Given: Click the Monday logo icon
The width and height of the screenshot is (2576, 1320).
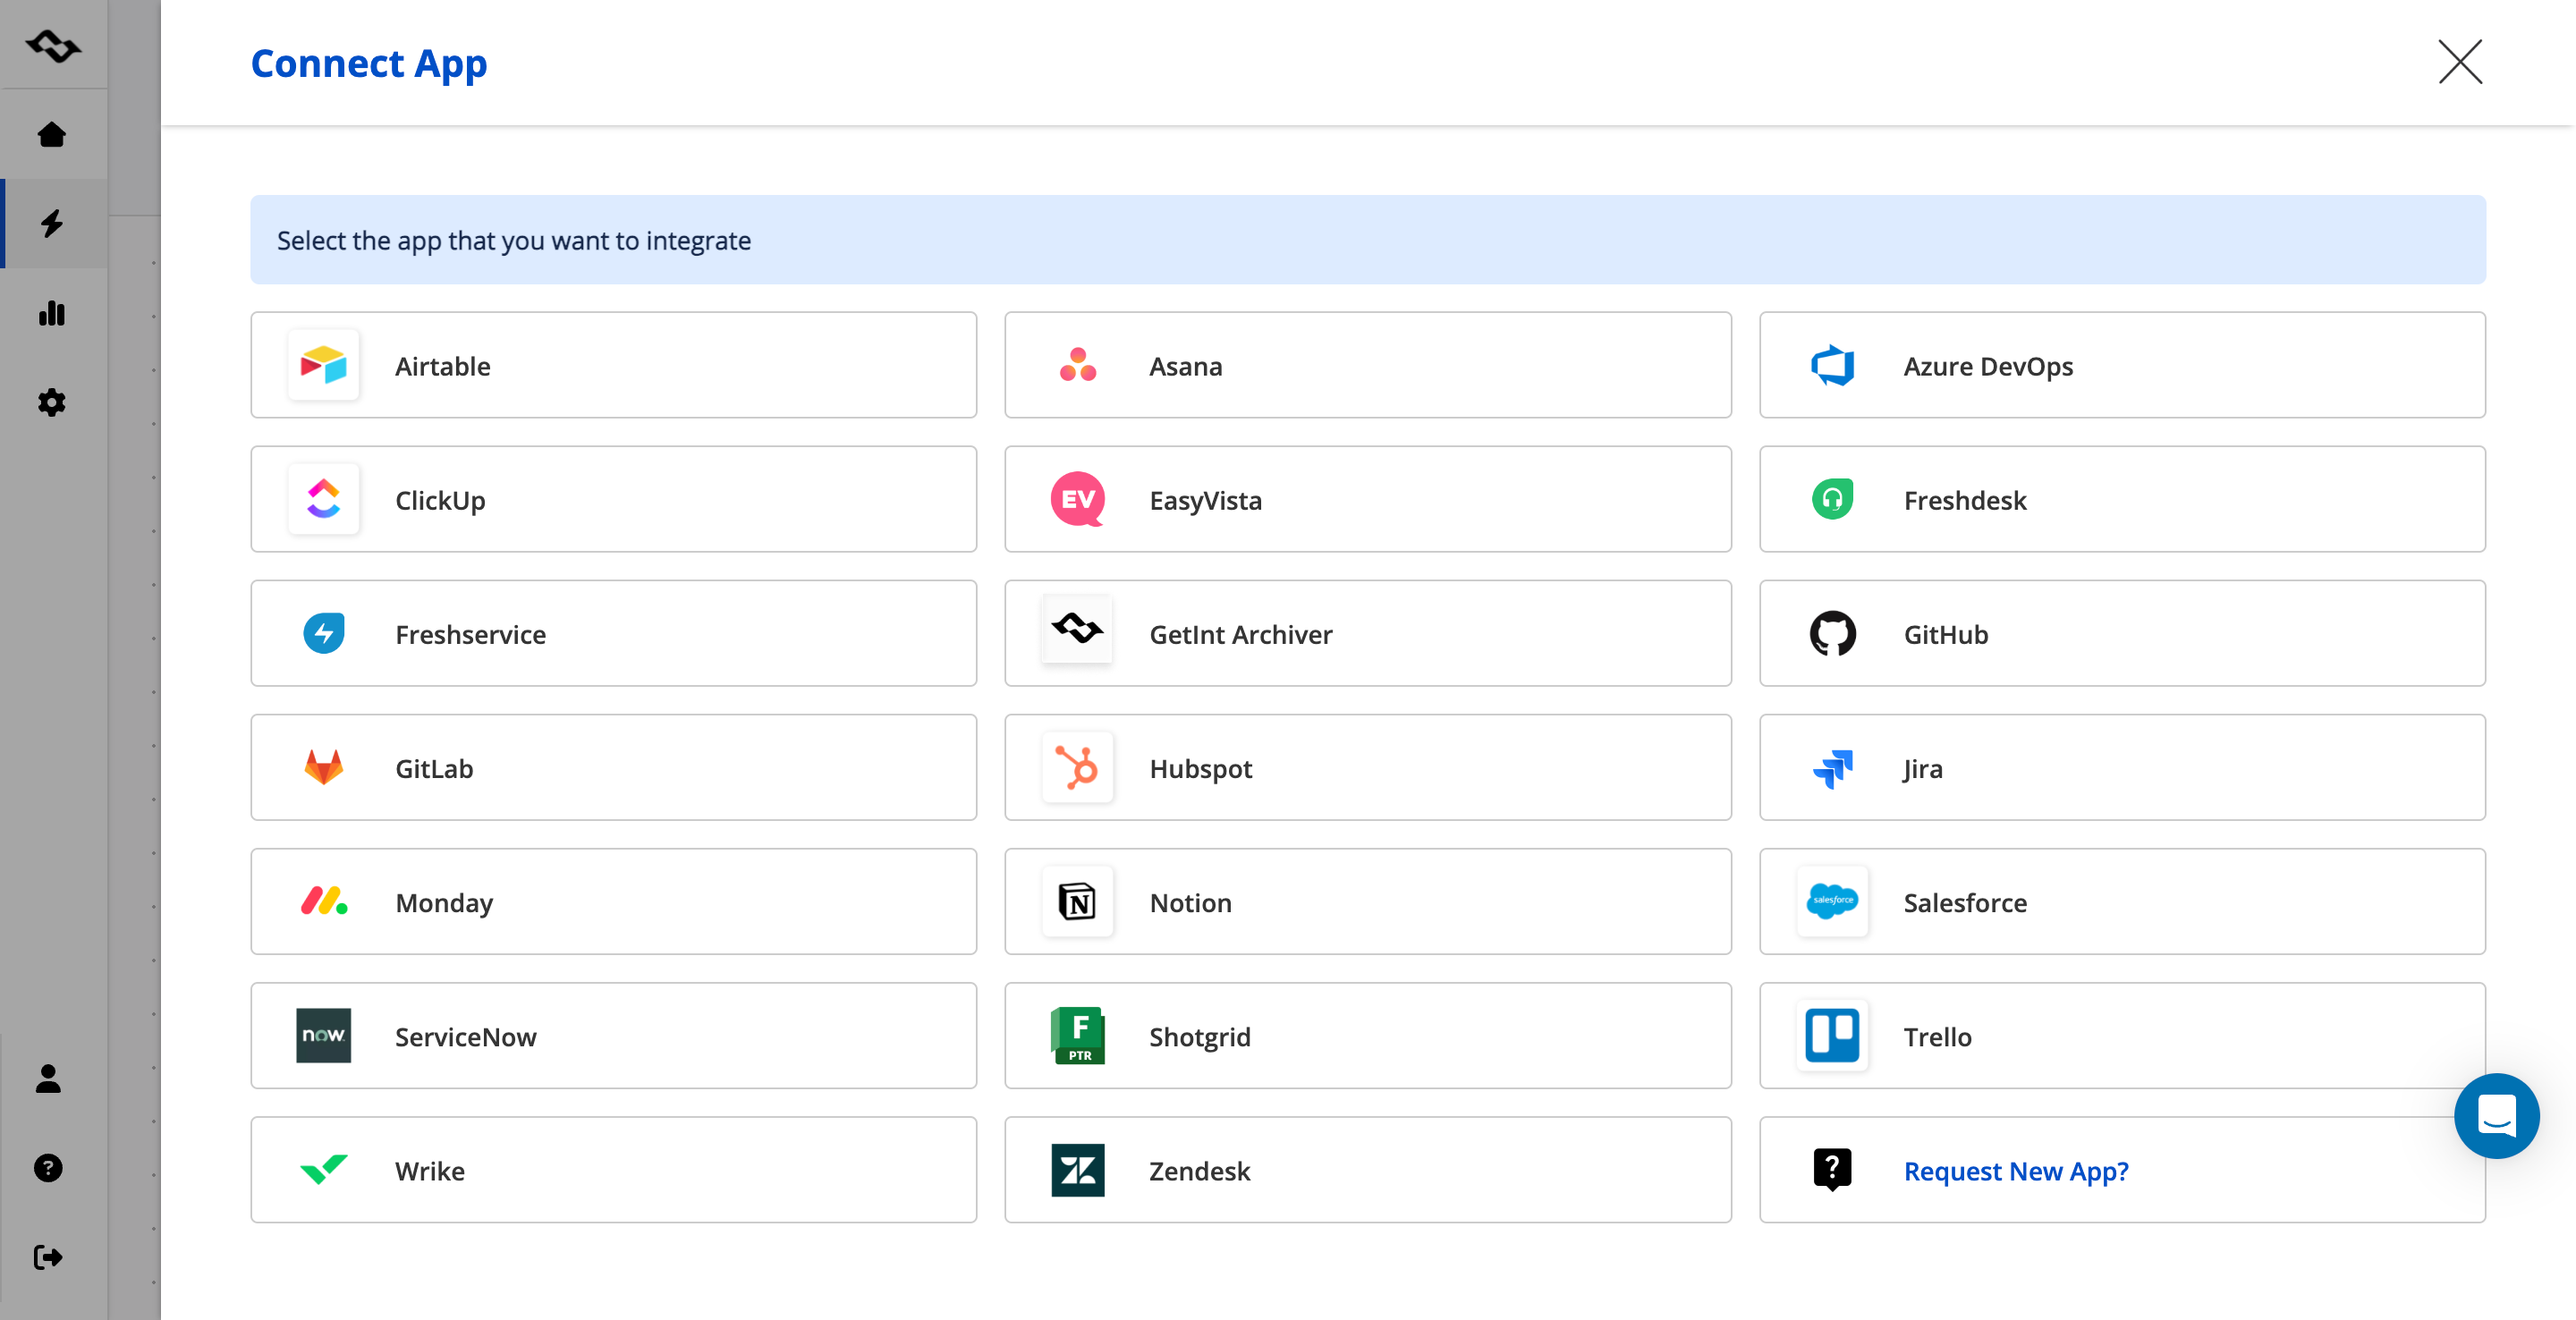Looking at the screenshot, I should (323, 901).
